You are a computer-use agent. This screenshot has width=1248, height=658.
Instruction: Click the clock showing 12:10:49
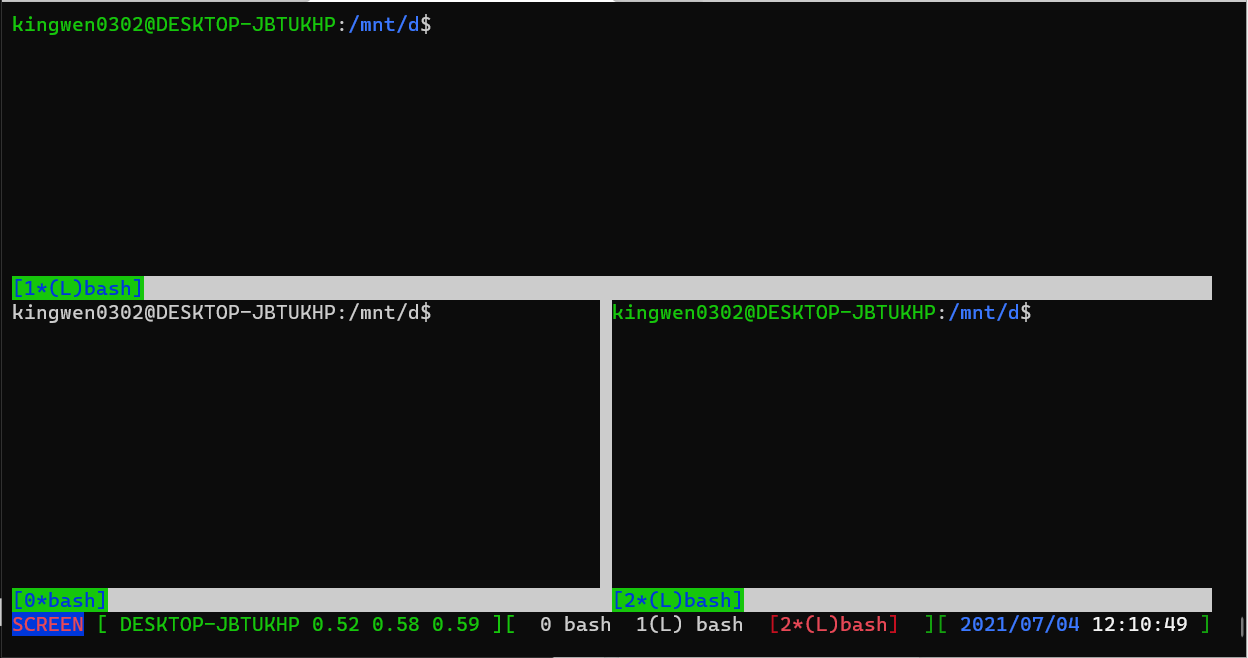(x=1139, y=625)
